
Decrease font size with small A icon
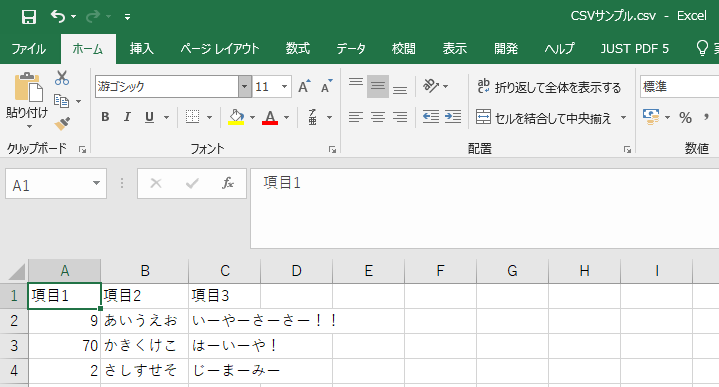(x=326, y=86)
